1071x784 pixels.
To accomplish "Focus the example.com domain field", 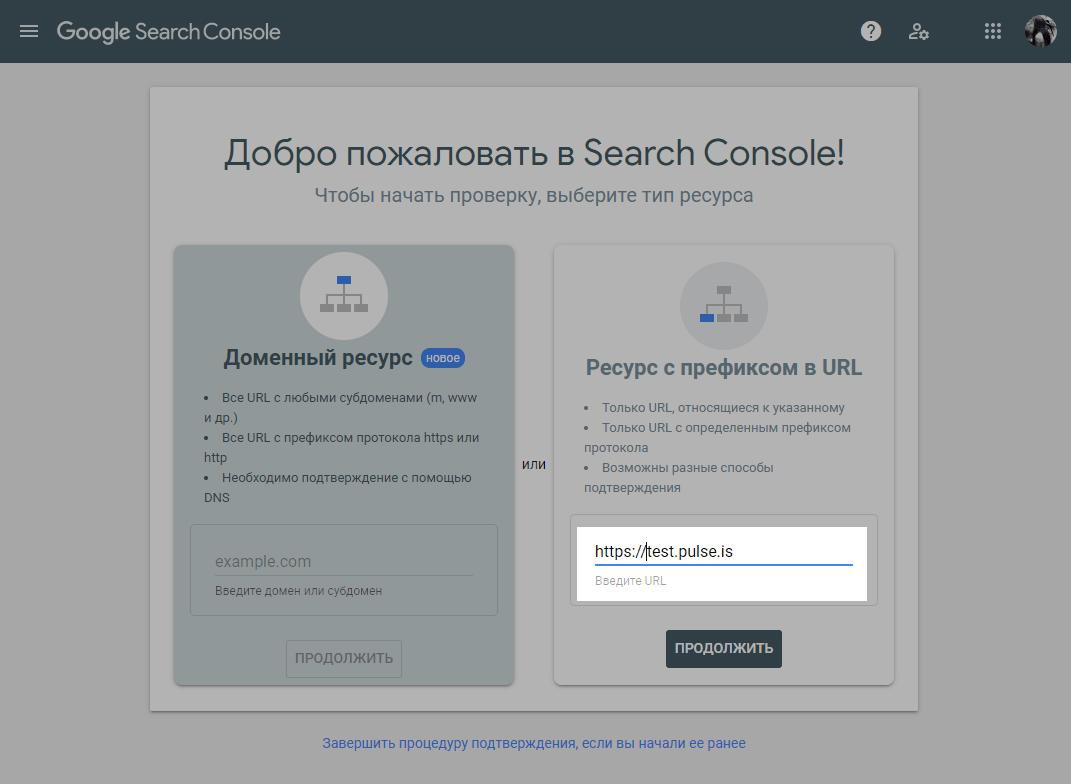I will click(344, 561).
